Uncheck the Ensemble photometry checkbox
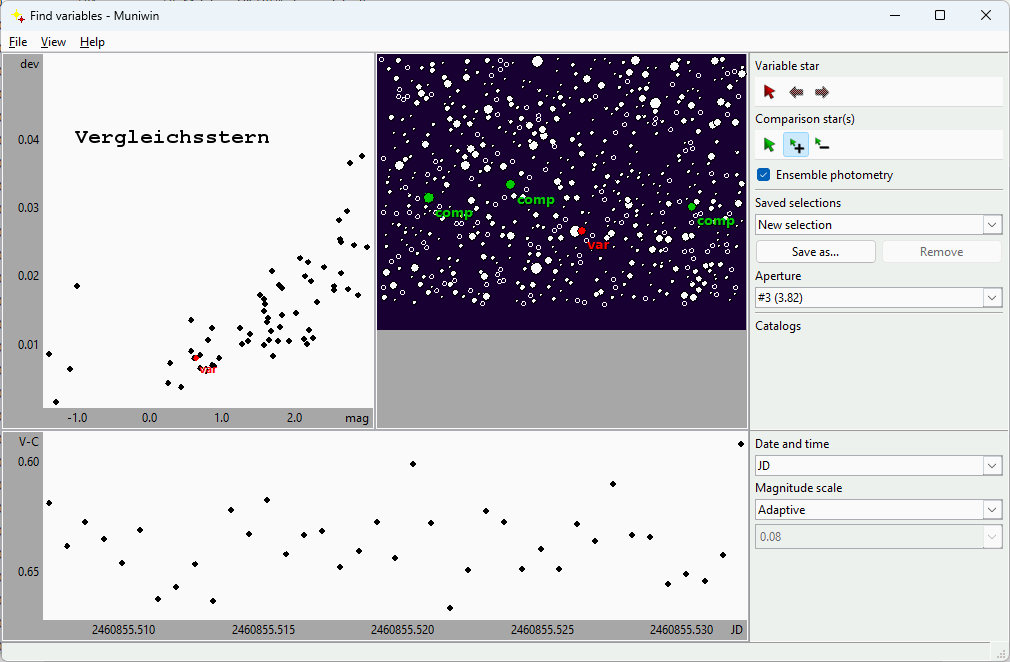The image size is (1010, 662). point(764,175)
